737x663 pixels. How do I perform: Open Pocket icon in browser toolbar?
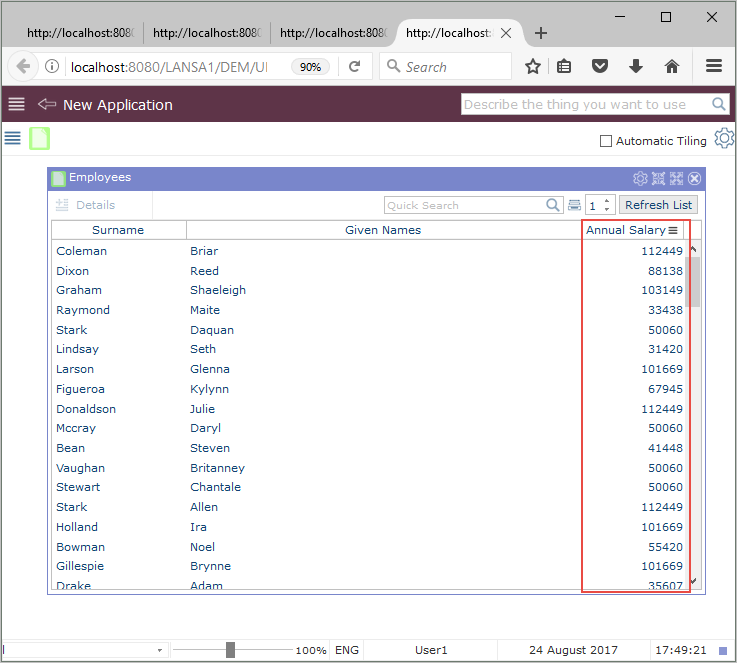click(599, 67)
